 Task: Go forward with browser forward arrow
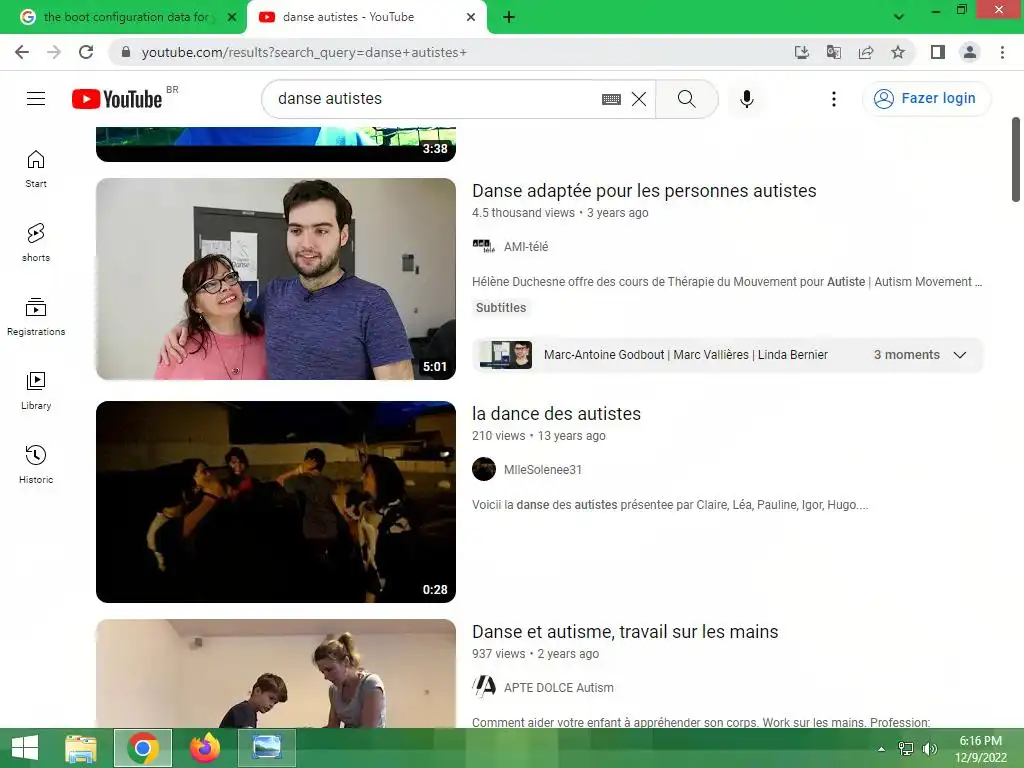pyautogui.click(x=54, y=52)
